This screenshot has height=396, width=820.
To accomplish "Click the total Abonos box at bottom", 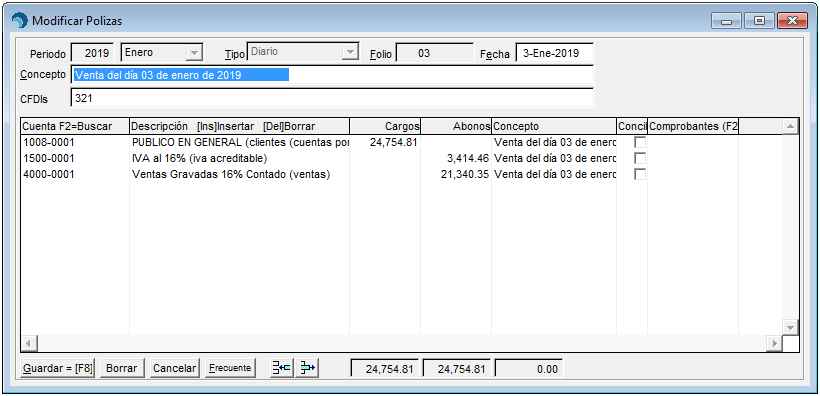I will (x=457, y=369).
